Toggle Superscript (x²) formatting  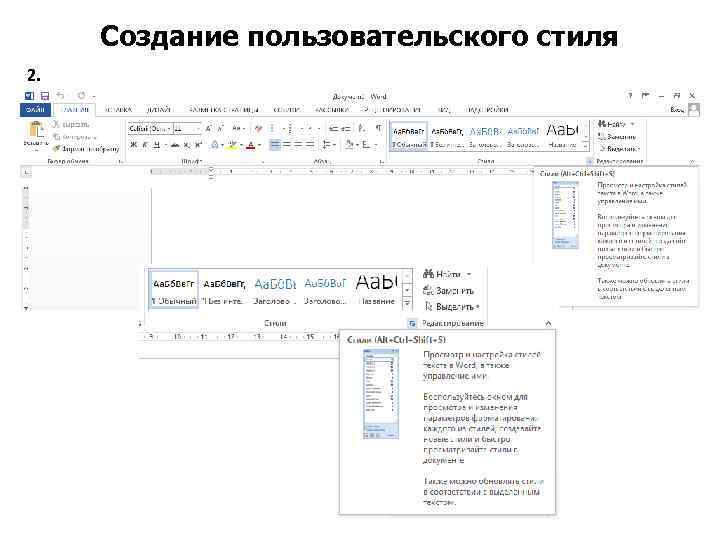tap(198, 145)
